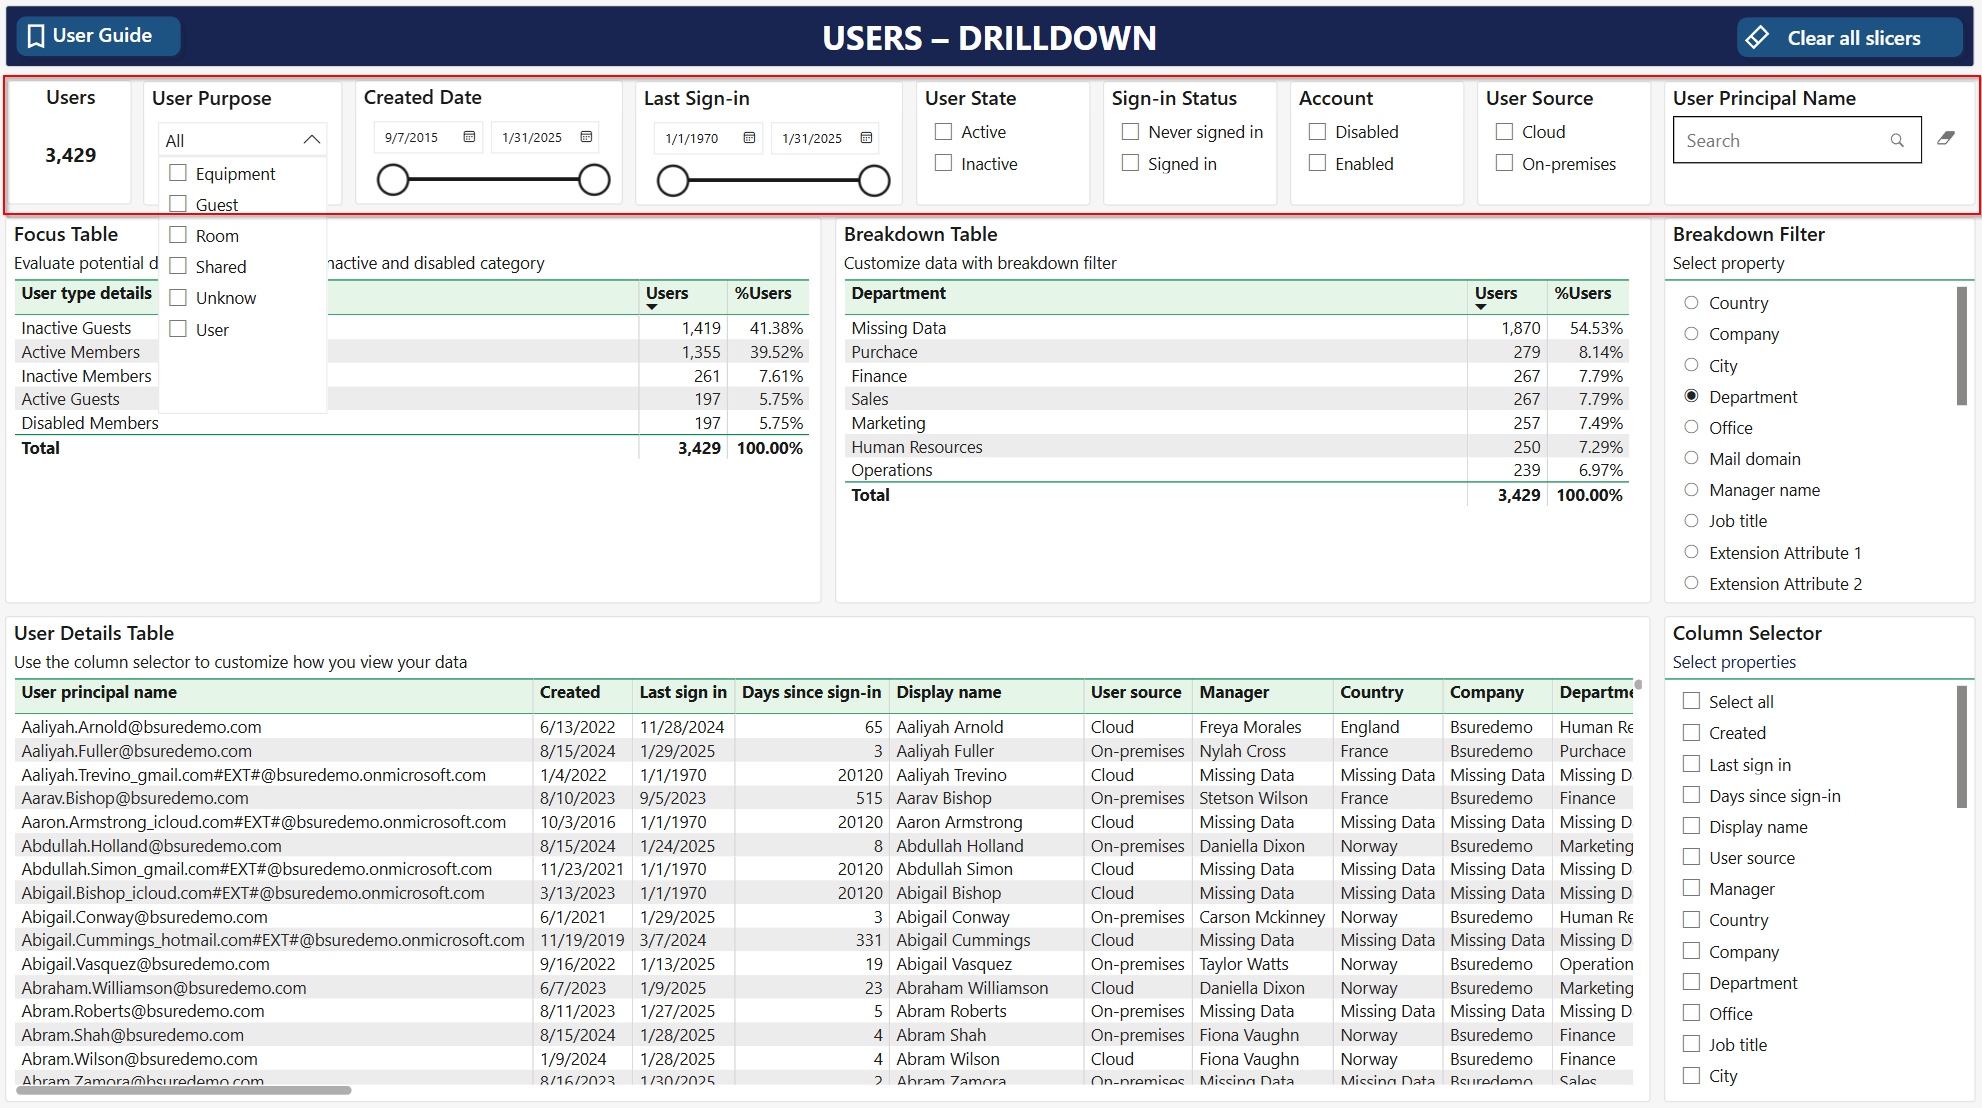Click the search magnifier icon
The height and width of the screenshot is (1108, 1982).
[x=1897, y=141]
